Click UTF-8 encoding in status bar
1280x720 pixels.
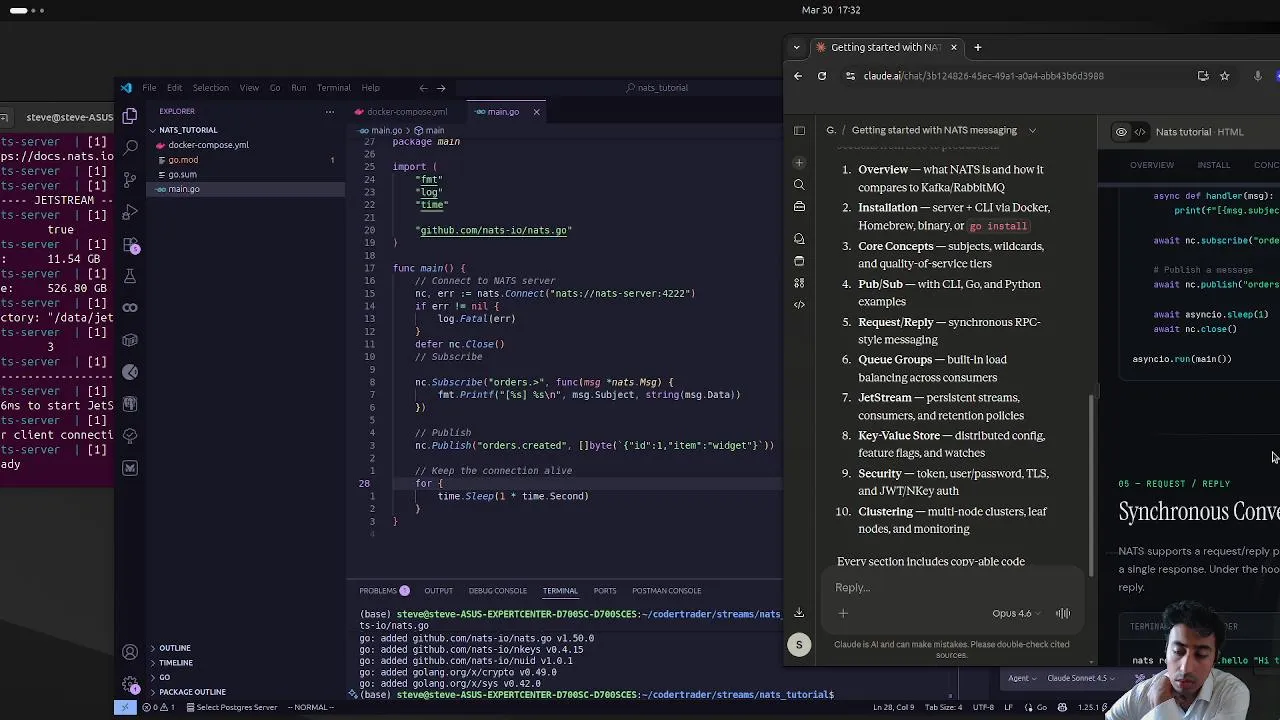[981, 708]
